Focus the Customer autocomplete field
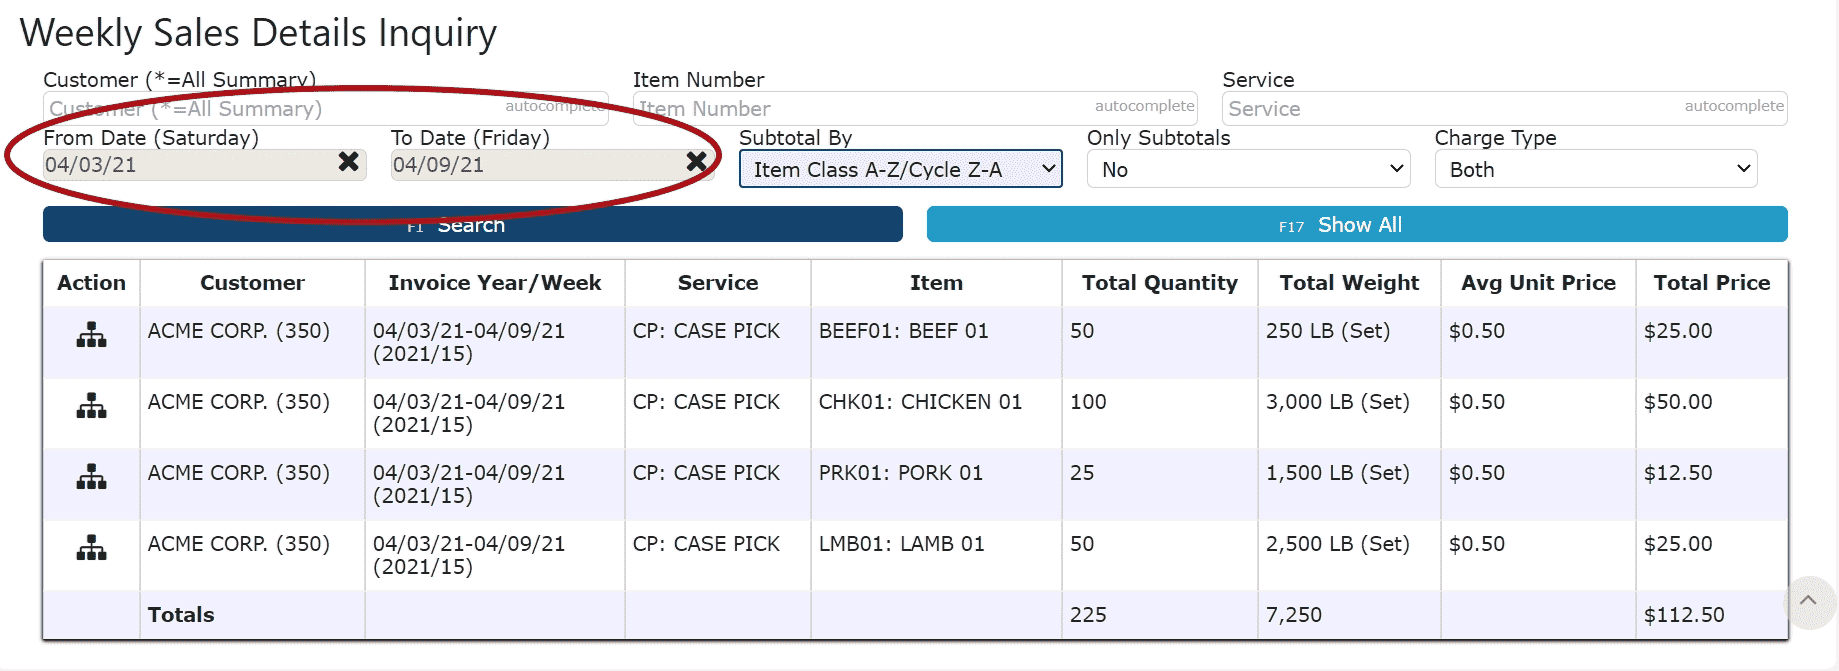This screenshot has width=1839, height=671. pyautogui.click(x=325, y=108)
